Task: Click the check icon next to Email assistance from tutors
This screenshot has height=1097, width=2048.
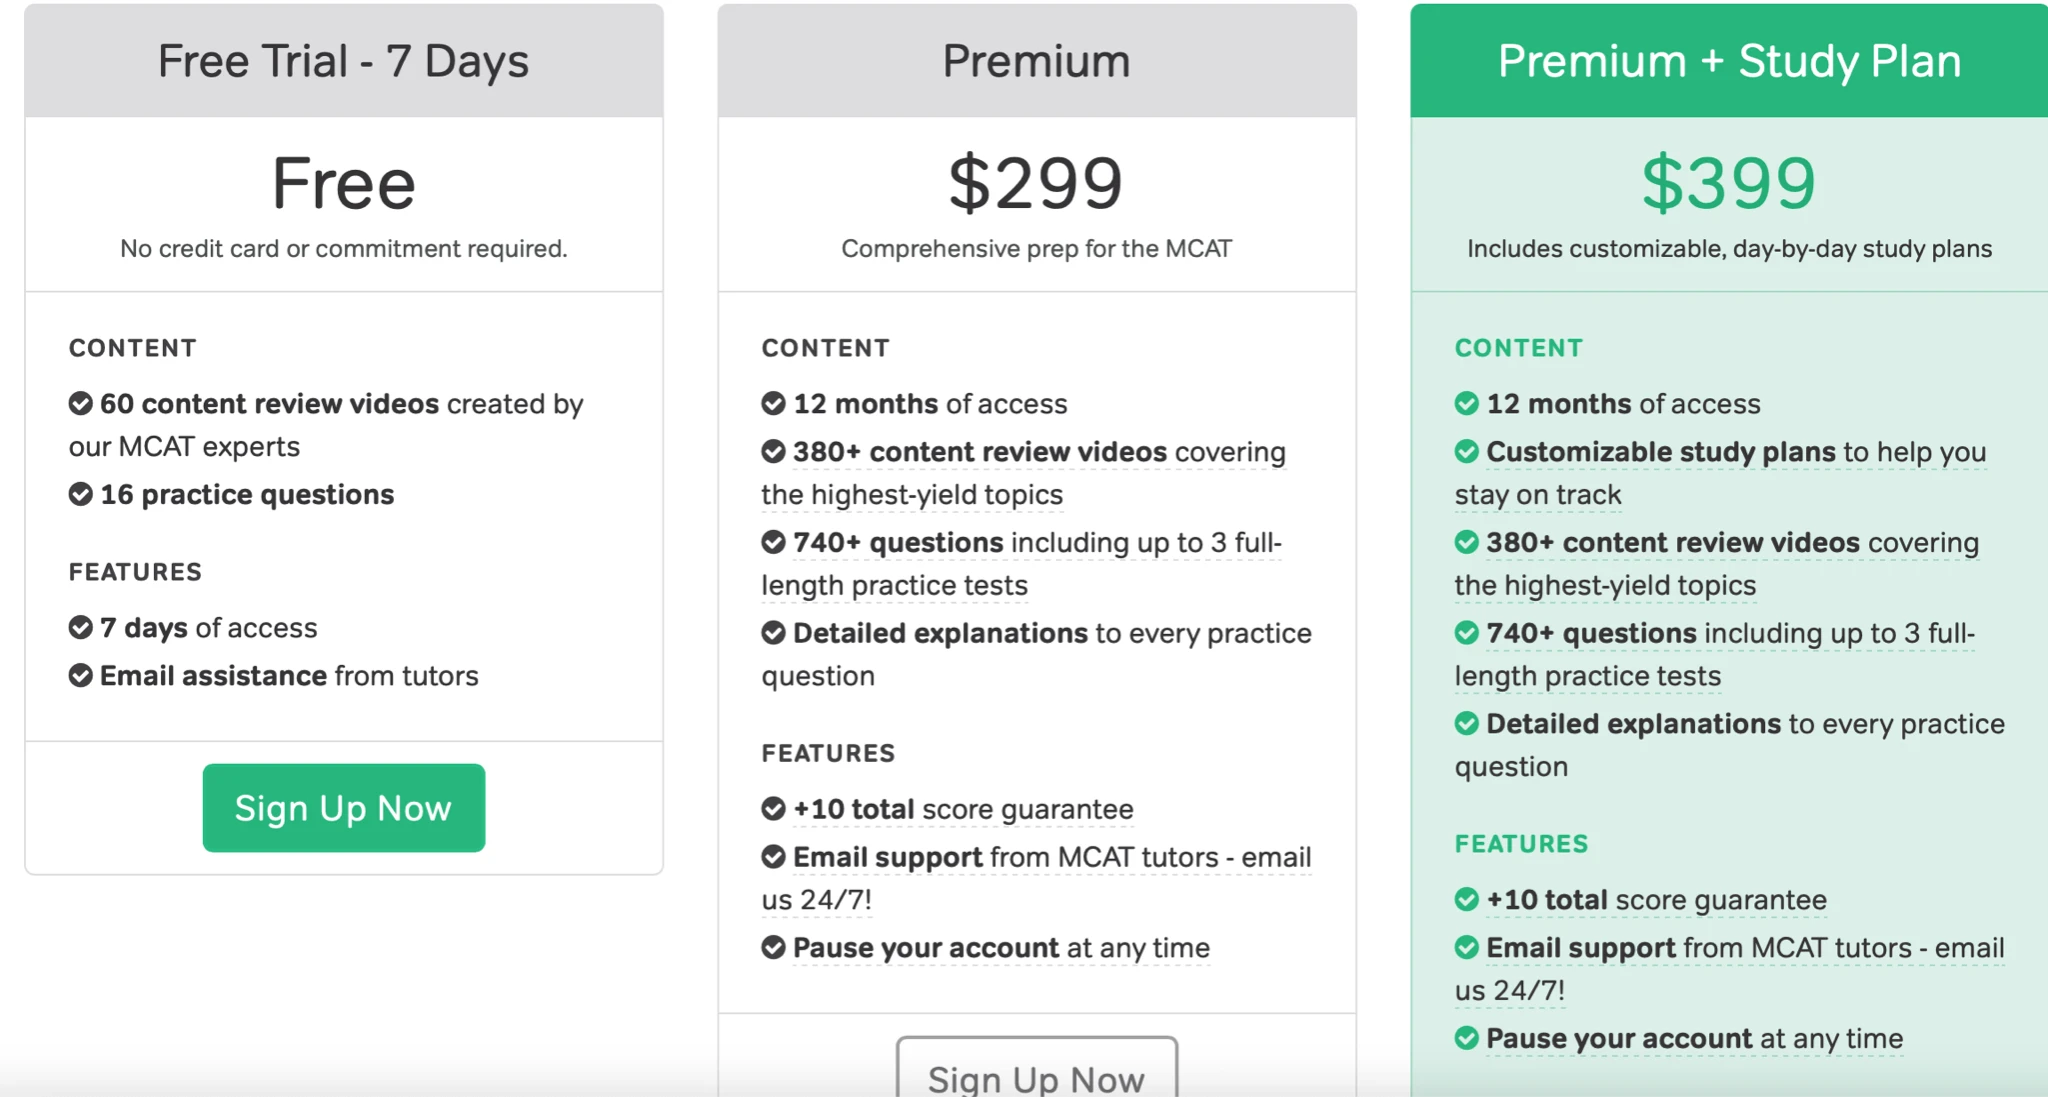Action: (x=80, y=675)
